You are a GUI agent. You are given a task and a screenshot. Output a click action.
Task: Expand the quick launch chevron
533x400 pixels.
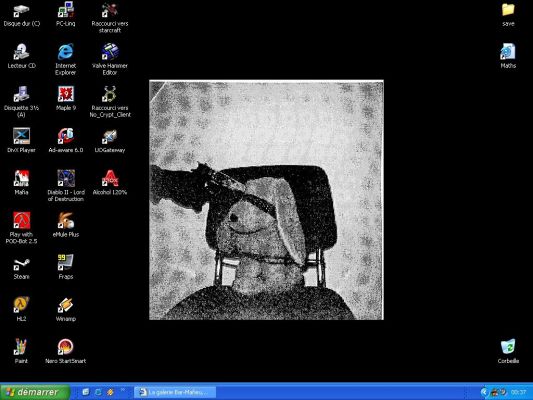(x=122, y=390)
